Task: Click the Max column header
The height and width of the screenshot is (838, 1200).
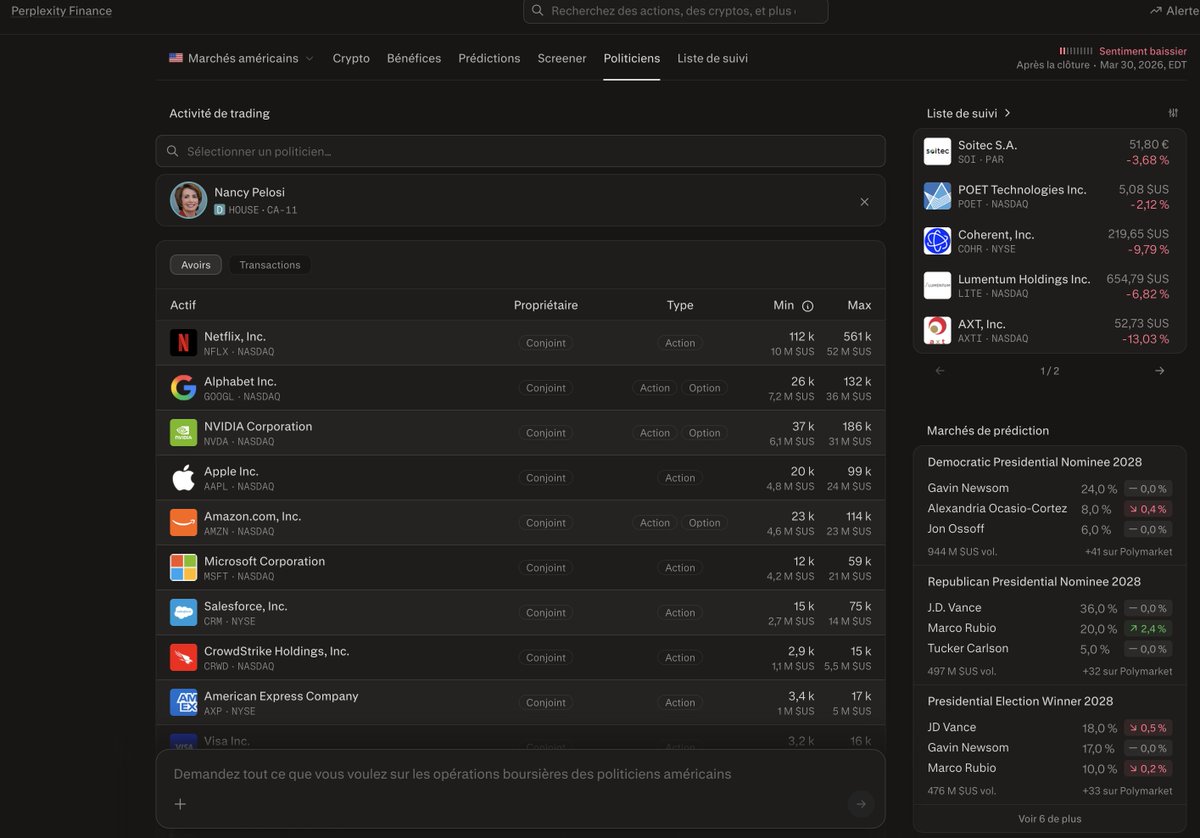Action: [x=859, y=306]
